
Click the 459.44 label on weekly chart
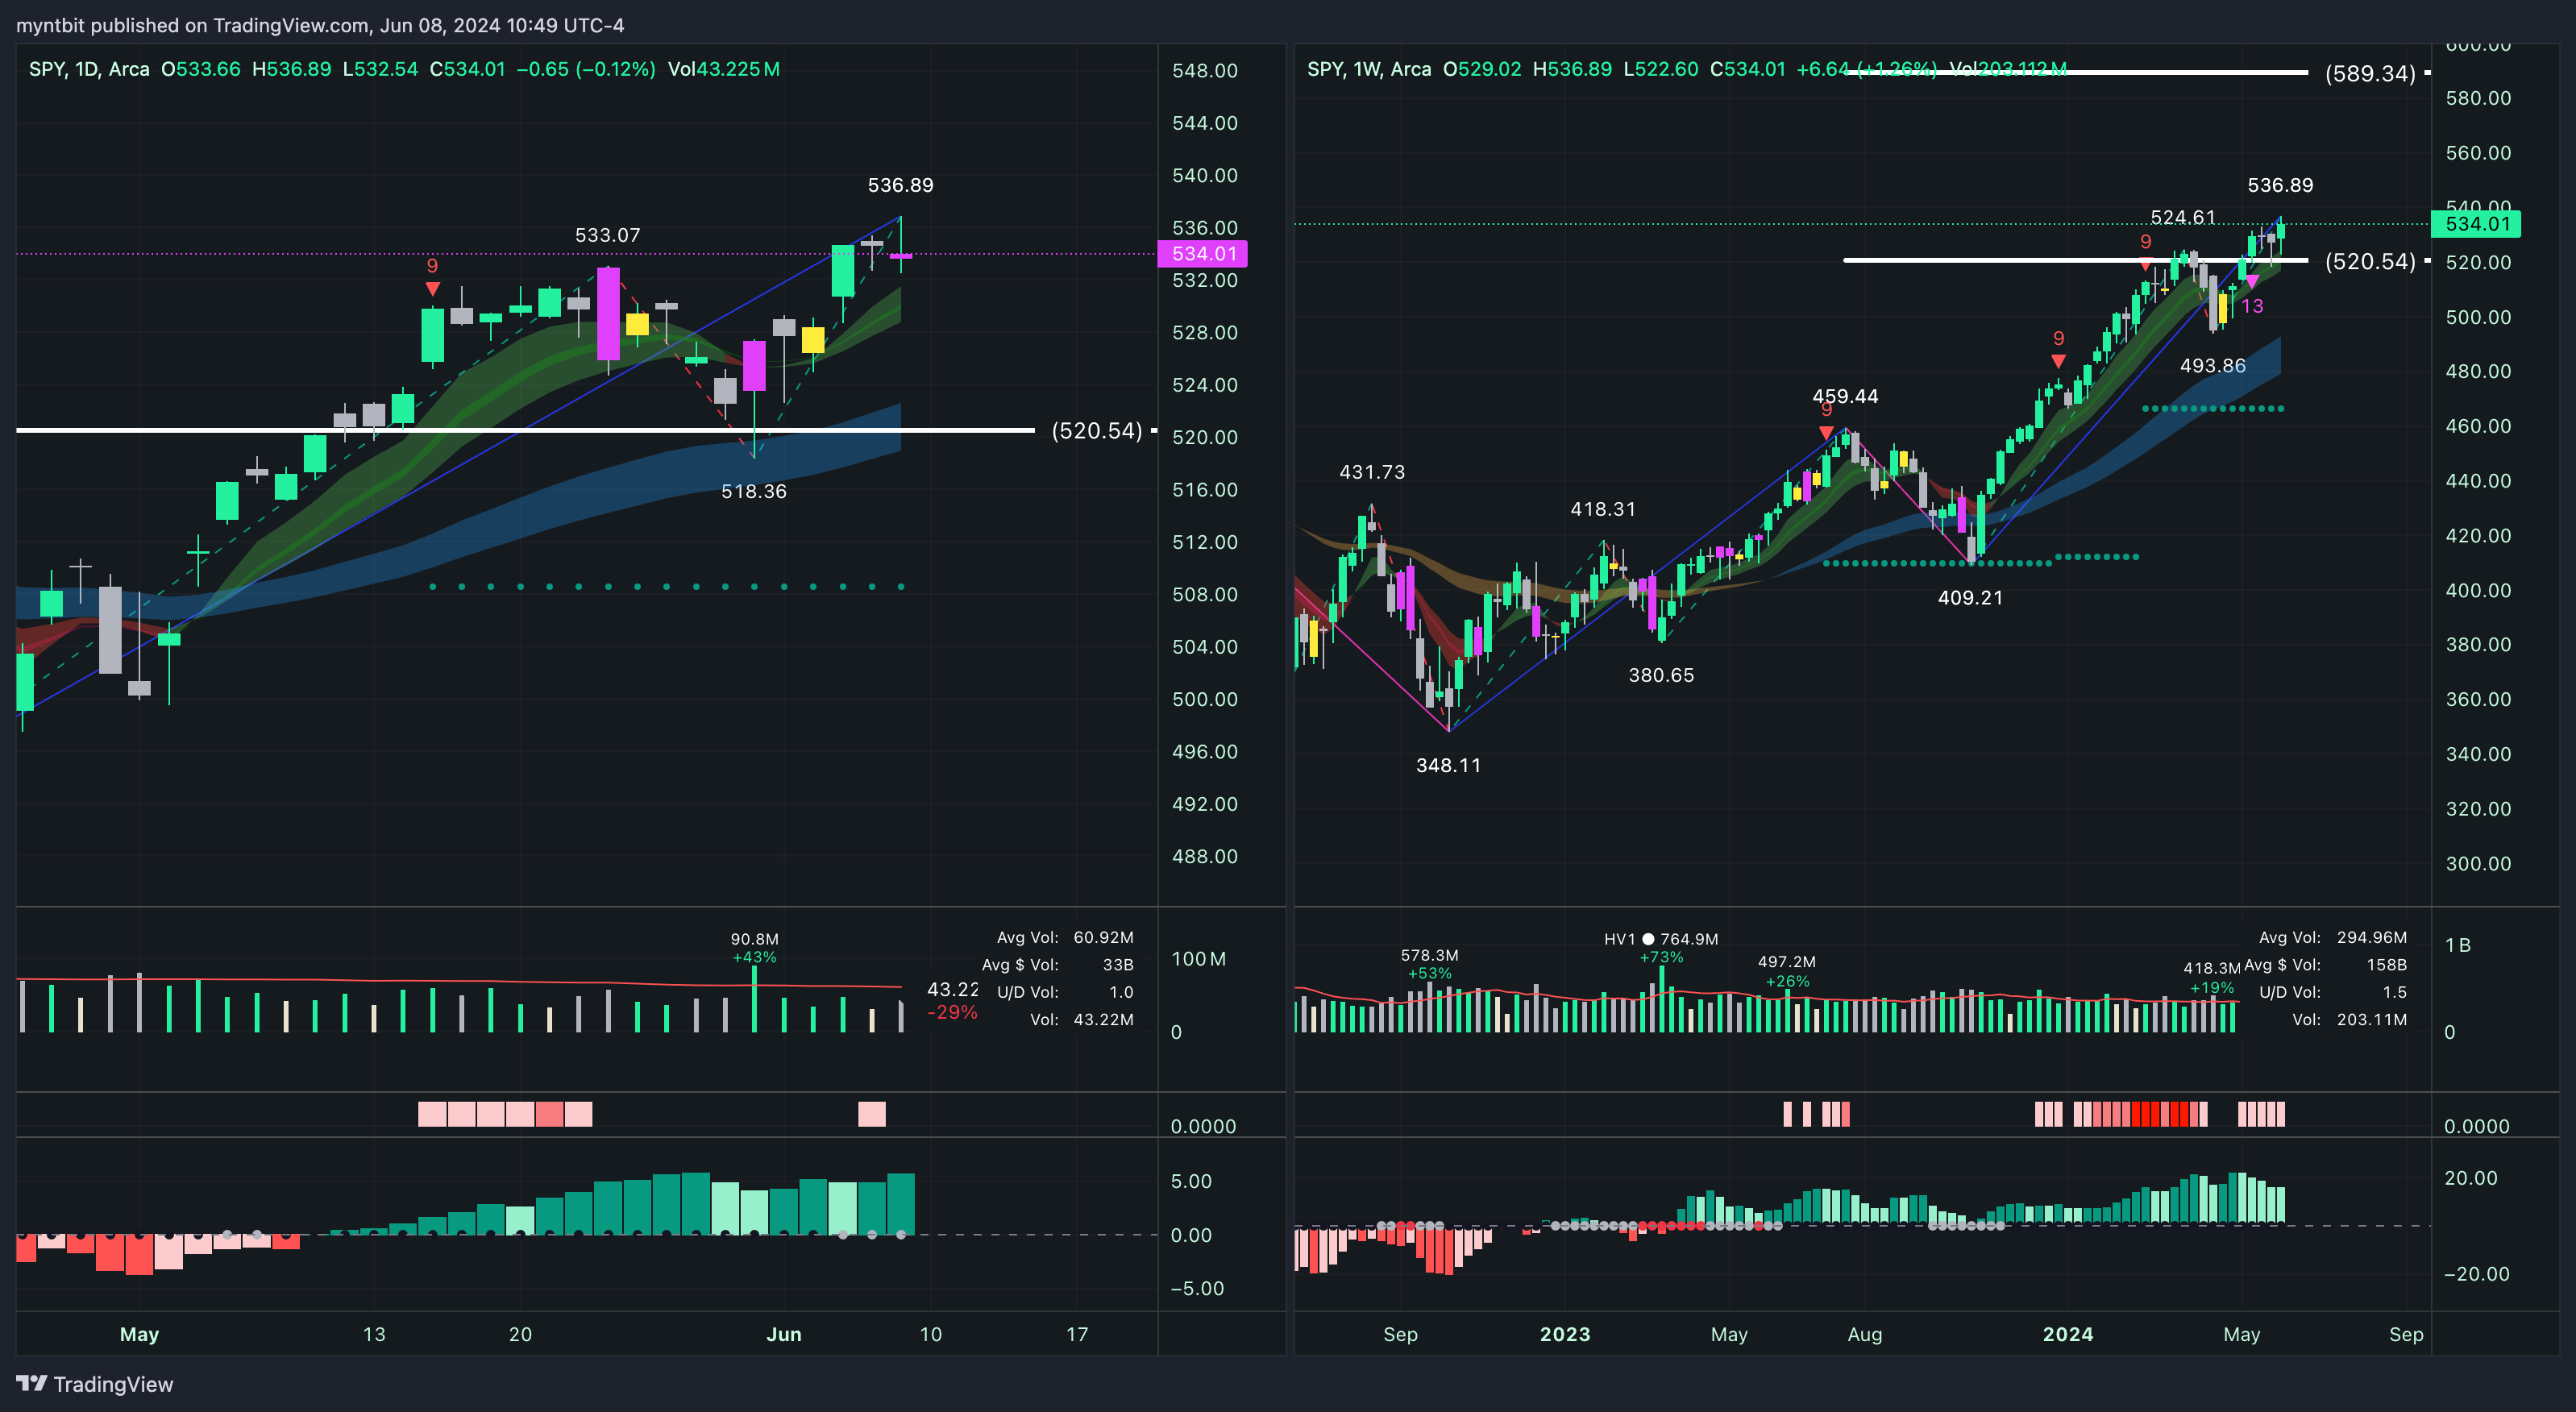tap(1845, 396)
